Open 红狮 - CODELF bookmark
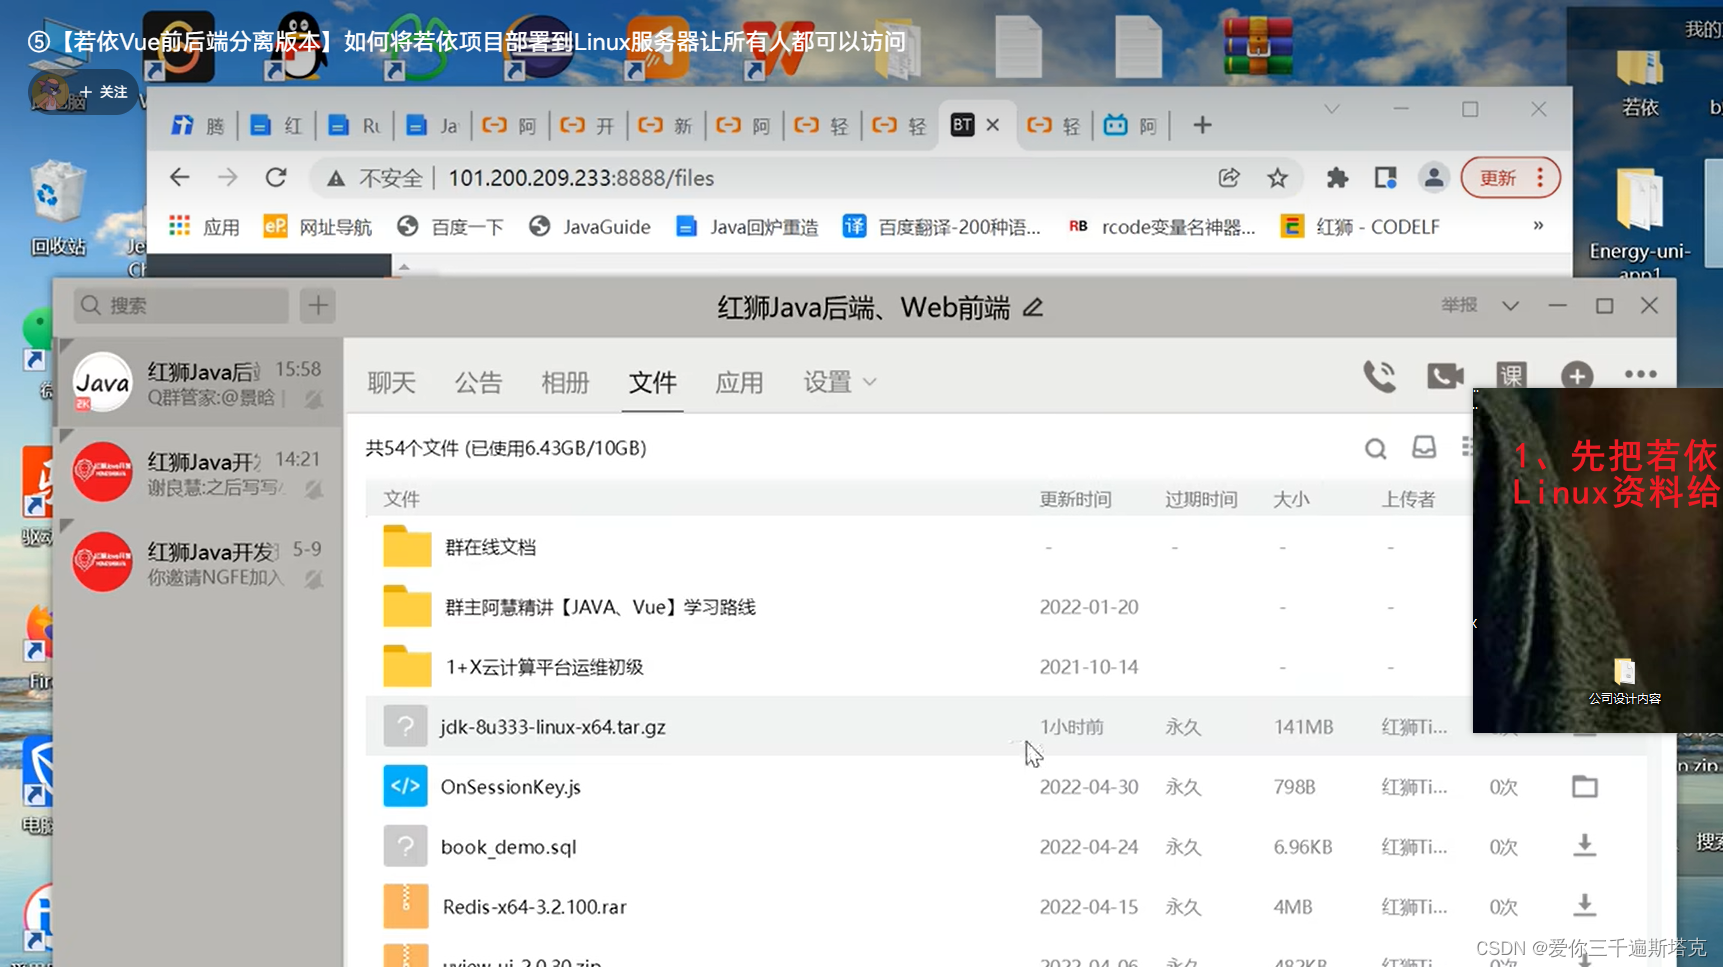The image size is (1723, 967). coord(1361,227)
